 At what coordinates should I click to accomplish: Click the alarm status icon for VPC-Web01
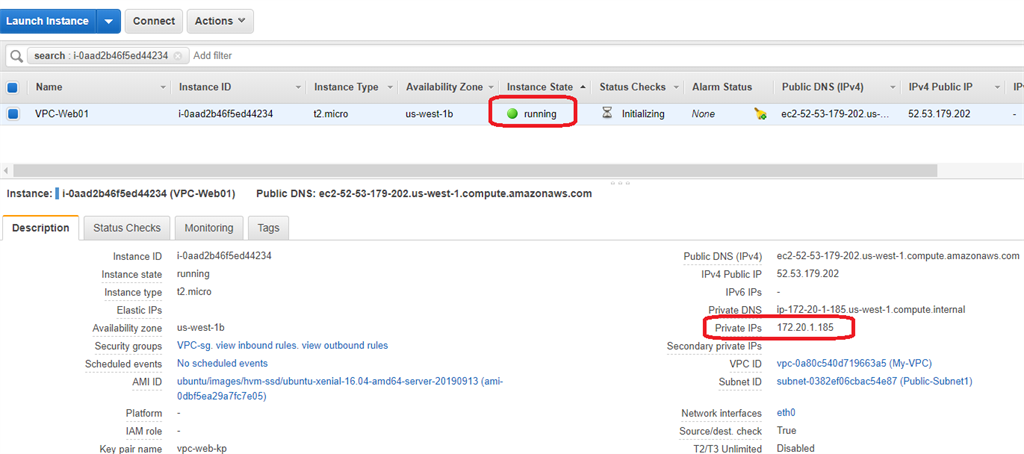[759, 114]
